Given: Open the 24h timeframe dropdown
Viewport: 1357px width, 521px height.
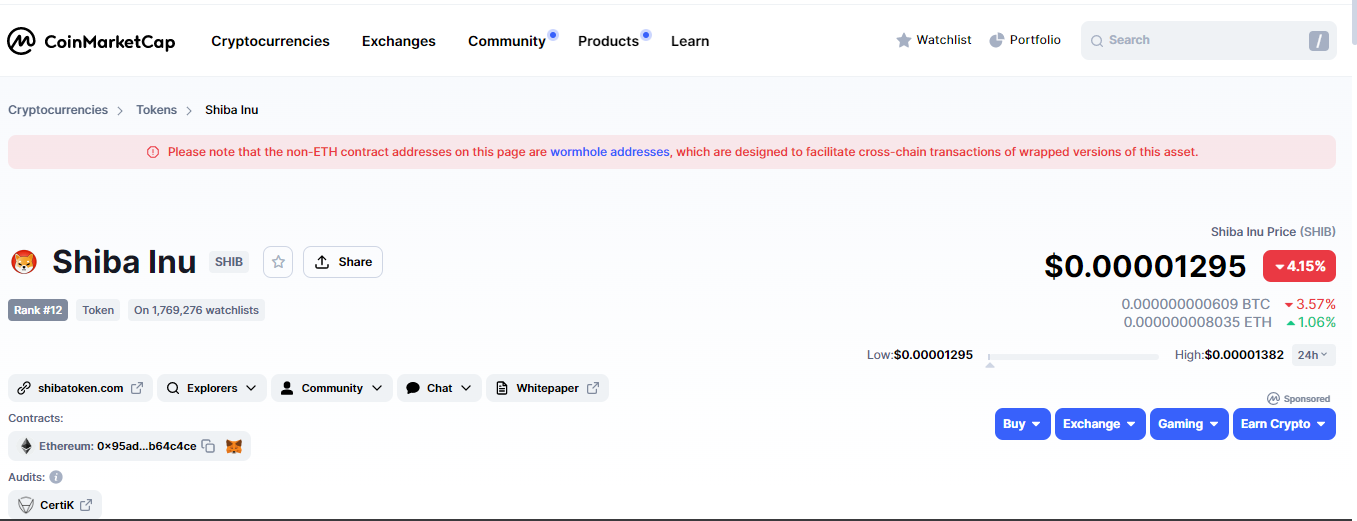Looking at the screenshot, I should [1313, 355].
